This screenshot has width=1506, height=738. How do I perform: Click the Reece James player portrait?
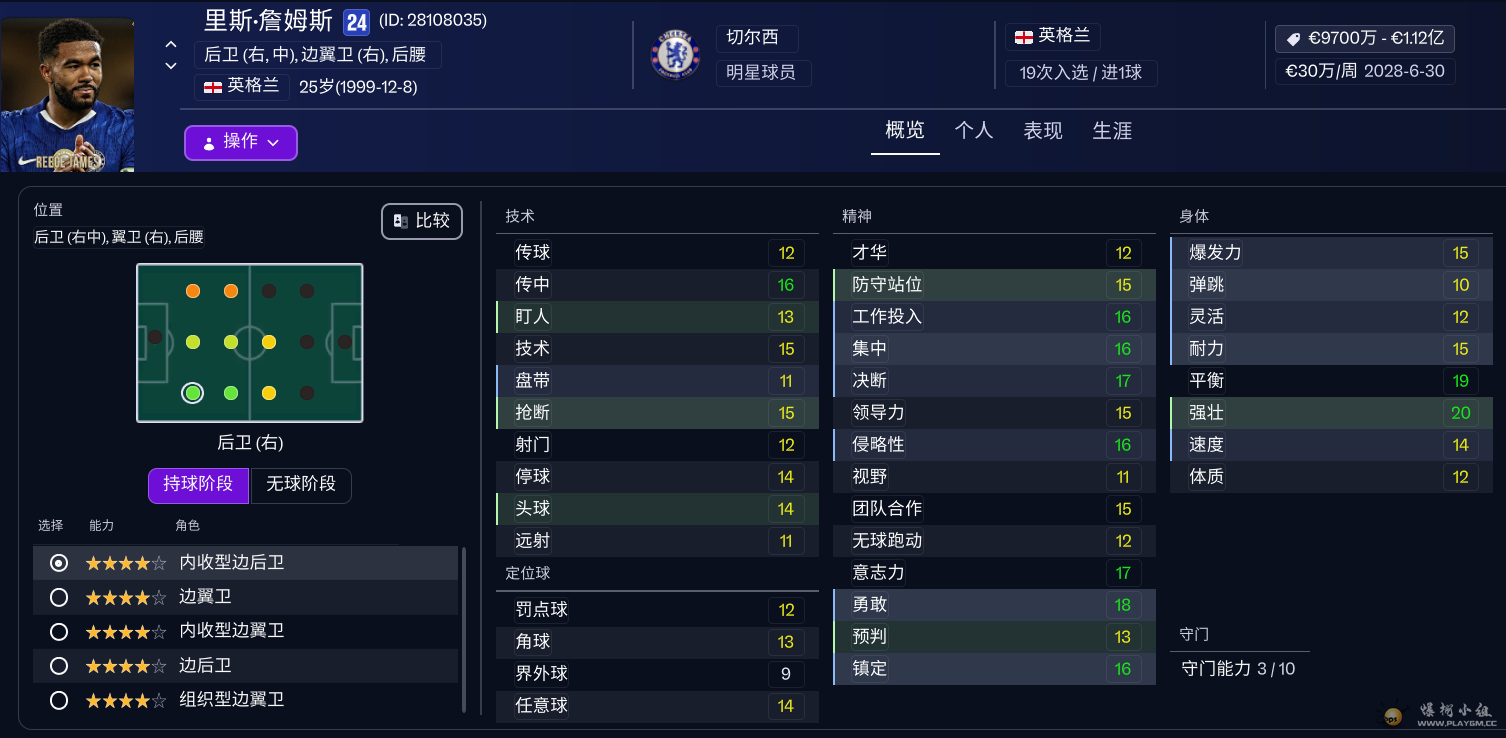tap(68, 95)
